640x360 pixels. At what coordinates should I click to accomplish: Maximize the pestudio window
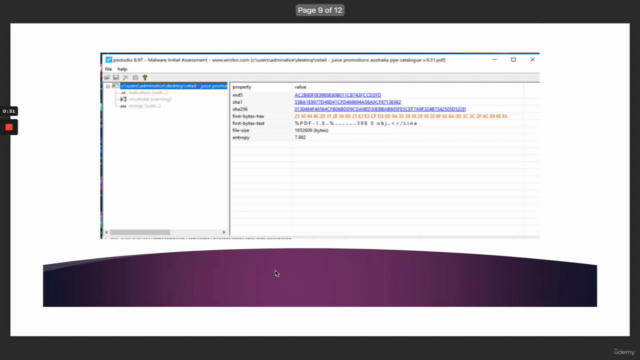513,60
